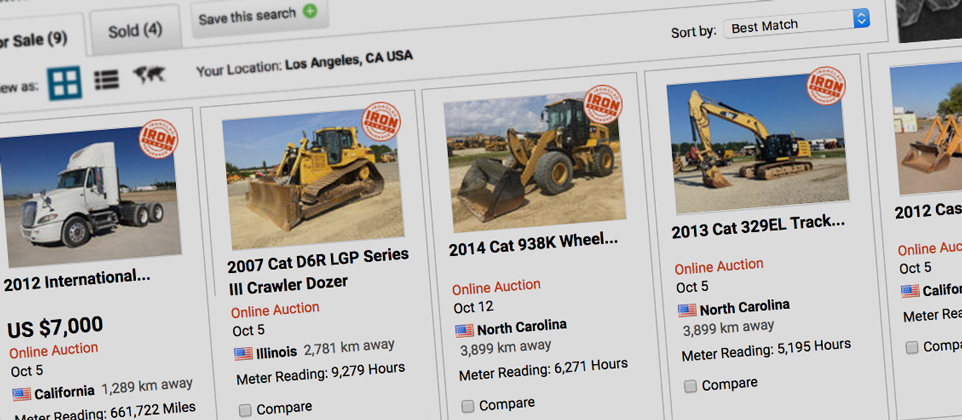Check Compare for Cat 329EL Track excavator

tap(690, 386)
